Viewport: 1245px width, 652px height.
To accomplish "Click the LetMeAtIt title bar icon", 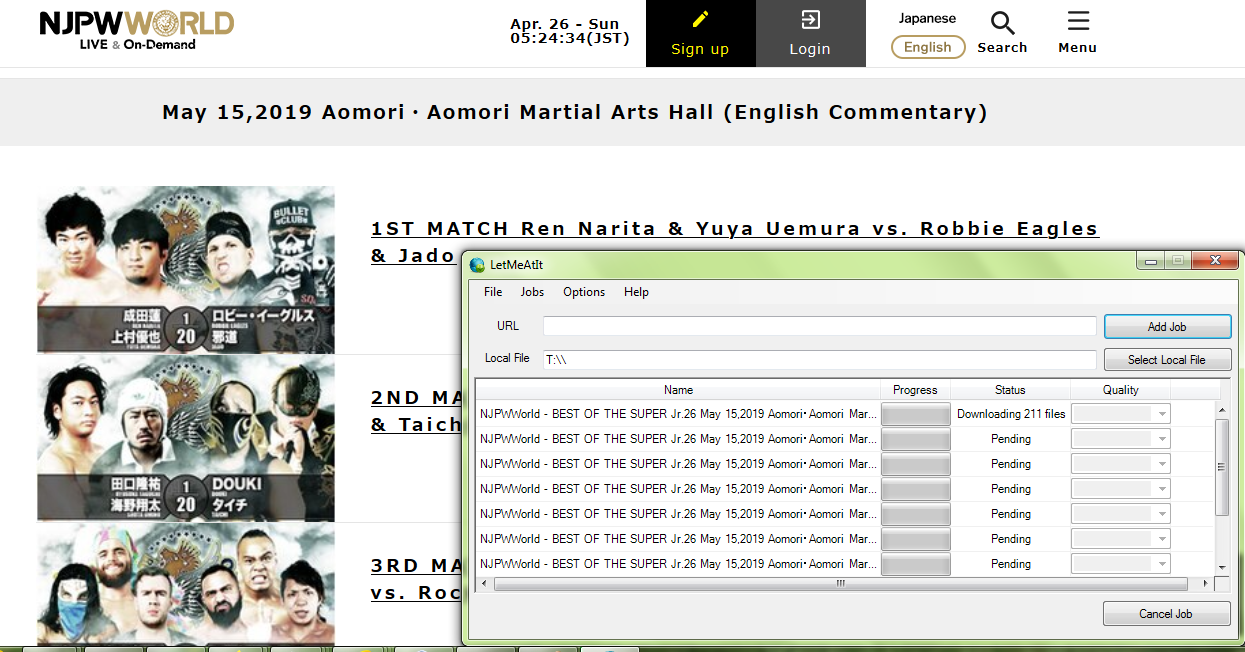I will click(478, 264).
